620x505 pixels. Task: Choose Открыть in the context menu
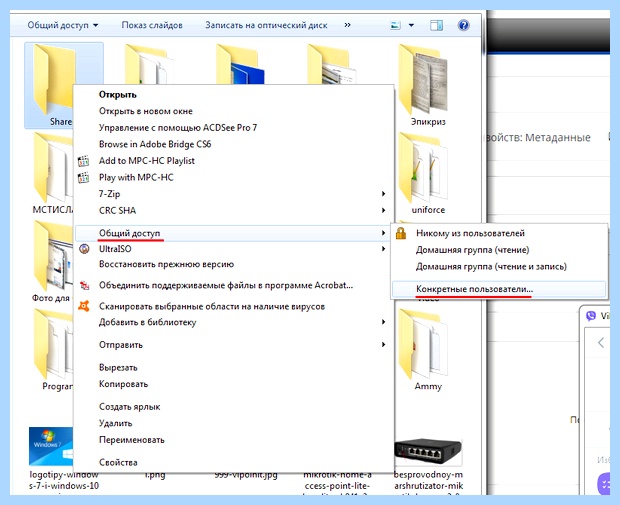118,95
